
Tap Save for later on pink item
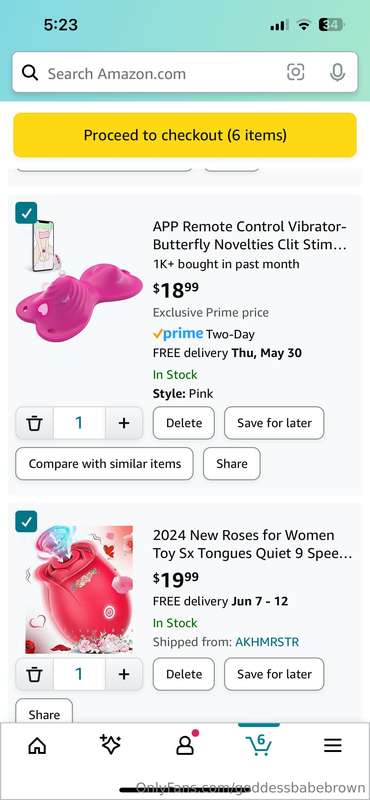click(274, 423)
